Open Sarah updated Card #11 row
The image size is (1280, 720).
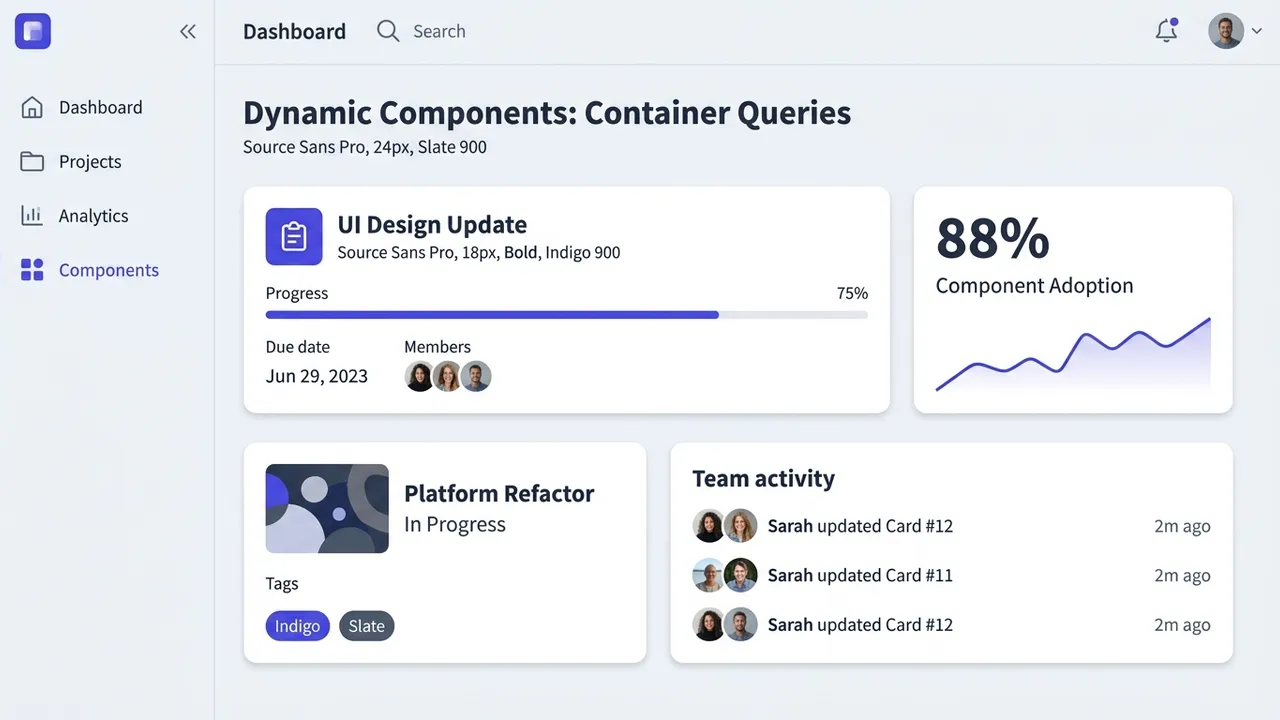pos(951,575)
